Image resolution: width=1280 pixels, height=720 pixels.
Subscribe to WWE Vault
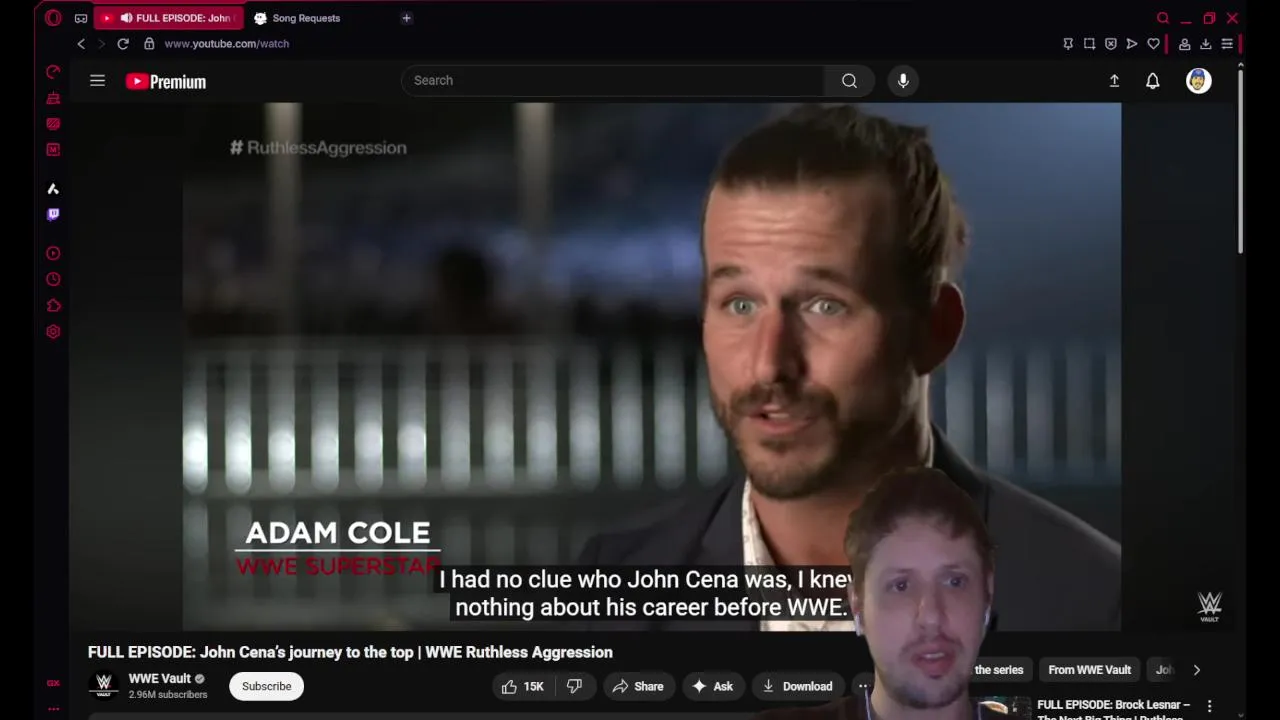pos(266,686)
